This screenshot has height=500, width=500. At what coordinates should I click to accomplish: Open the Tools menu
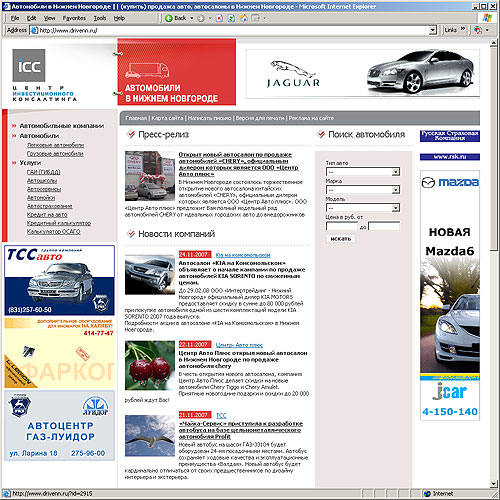(x=100, y=18)
